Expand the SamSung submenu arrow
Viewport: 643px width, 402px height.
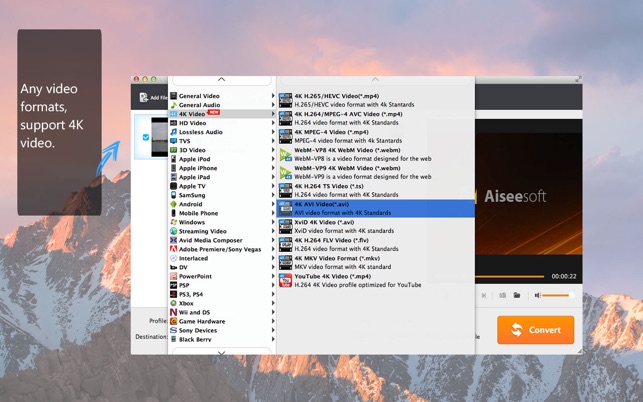273,195
